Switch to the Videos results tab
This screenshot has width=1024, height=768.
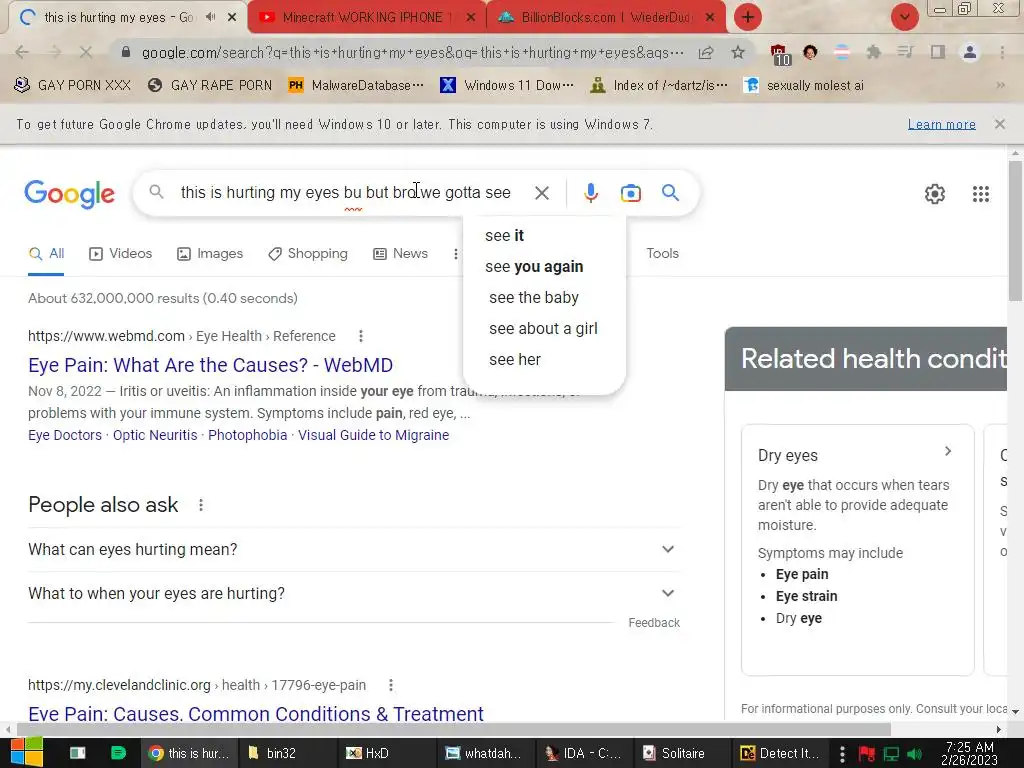pos(120,253)
